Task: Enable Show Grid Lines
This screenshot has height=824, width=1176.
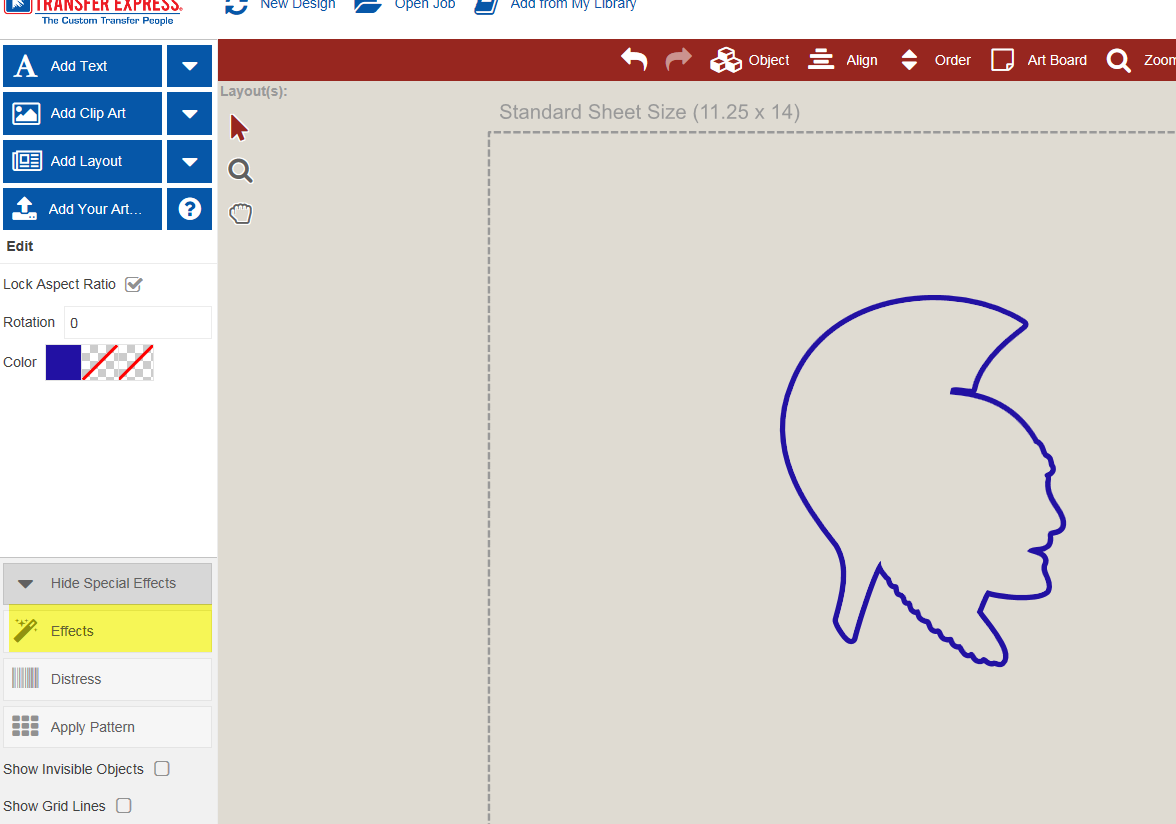Action: pos(123,805)
